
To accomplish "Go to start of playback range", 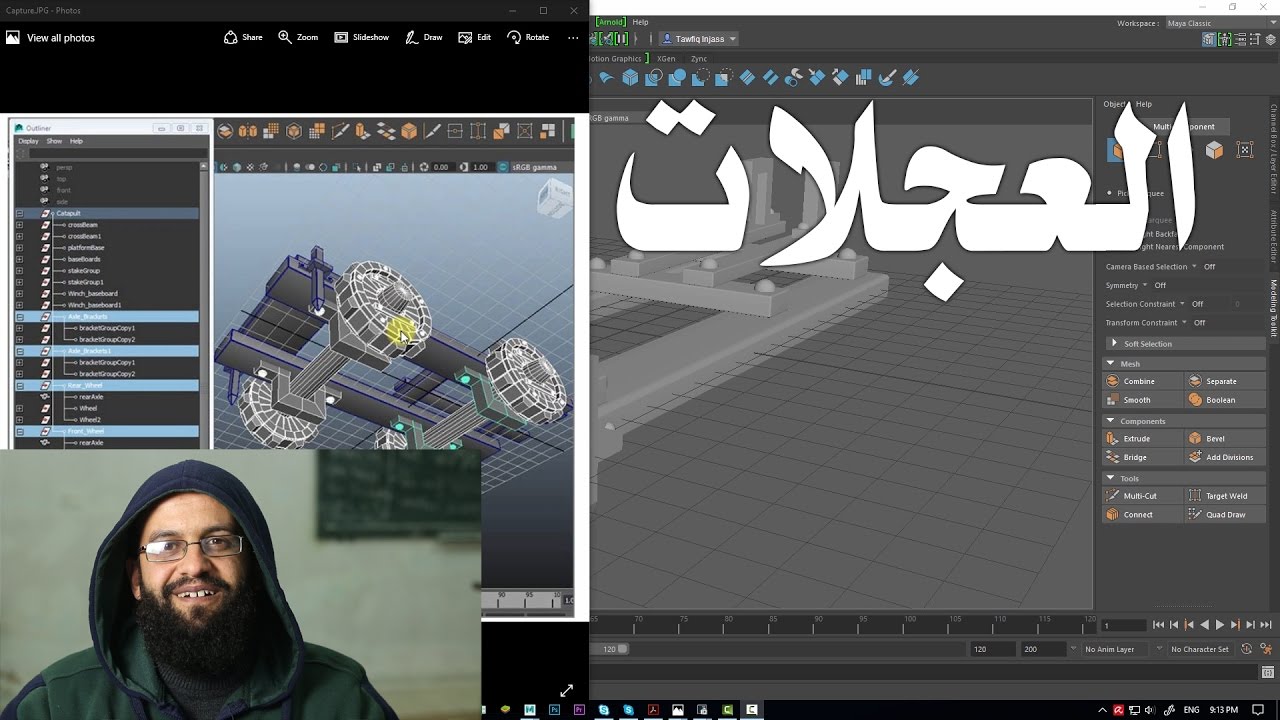I will [1158, 625].
